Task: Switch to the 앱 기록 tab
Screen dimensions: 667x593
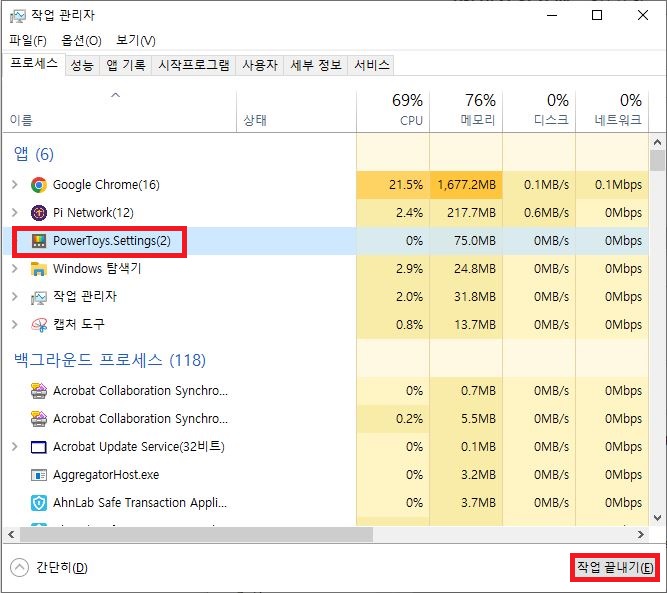Action: (125, 65)
